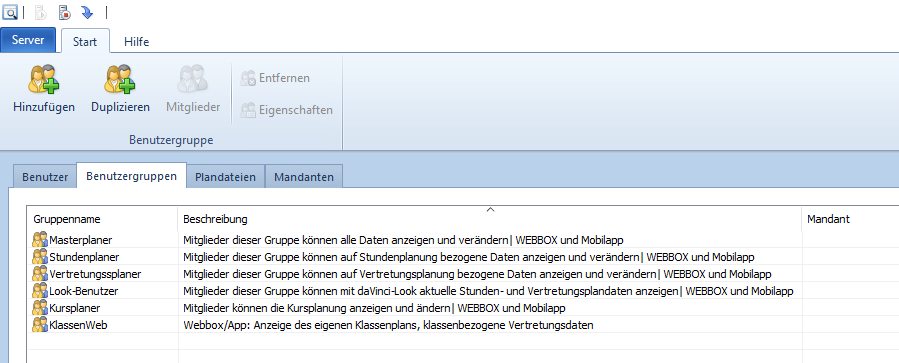Image resolution: width=899 pixels, height=363 pixels.
Task: Click the sort arrow above the Beschreibung column
Action: (490, 210)
